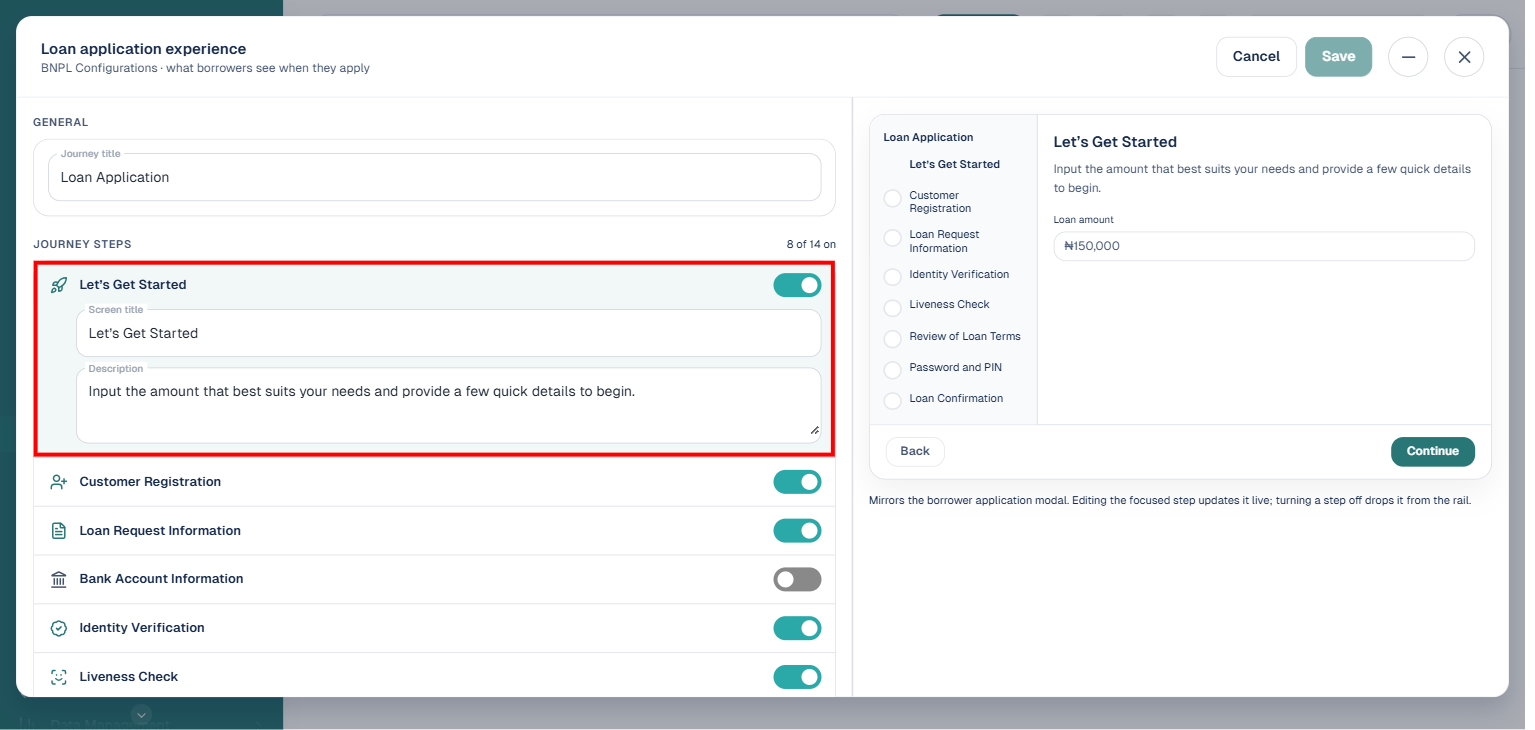Toggle off the Identity Verification step
This screenshot has height=730, width=1535.
click(x=797, y=628)
